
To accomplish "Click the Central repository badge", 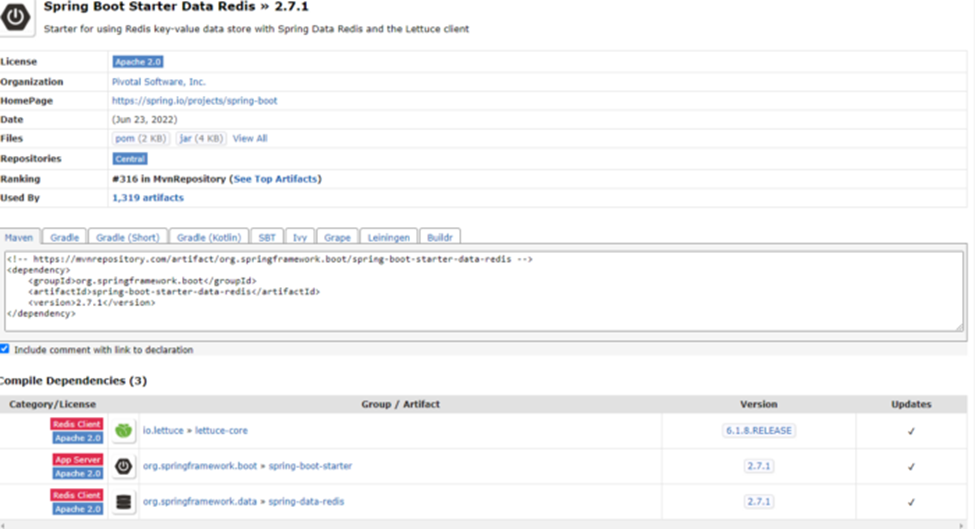I will 130,159.
